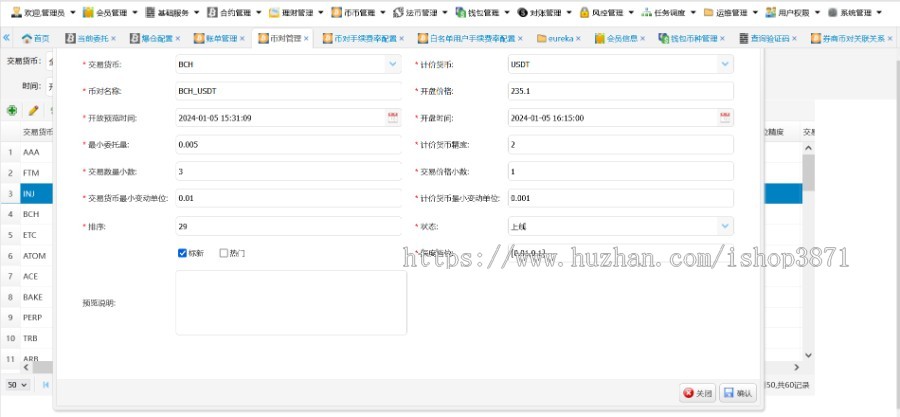Close the 查询验证码 tab
The height and width of the screenshot is (417, 900).
(x=794, y=38)
